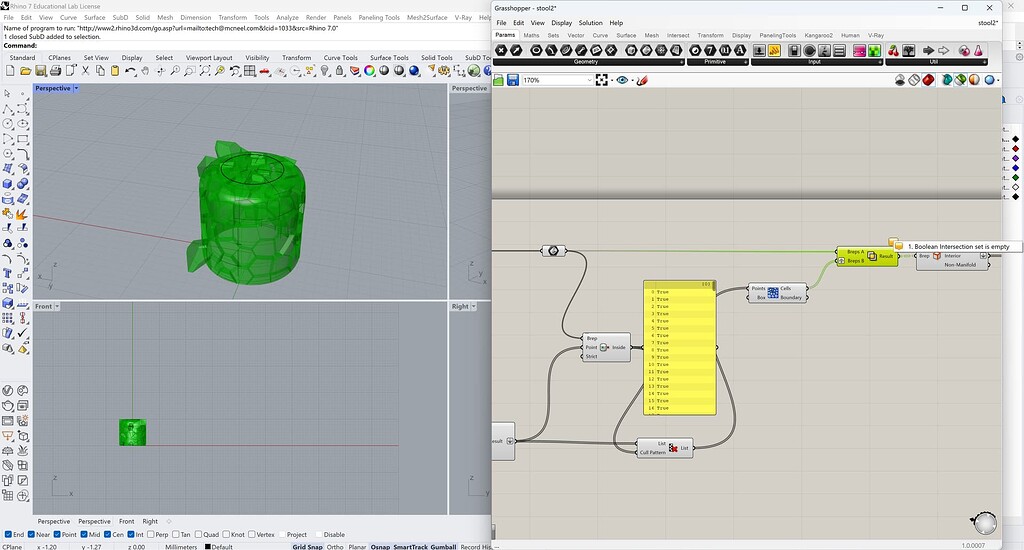The height and width of the screenshot is (550, 1024).
Task: Click the Default layer color swatch
Action: click(207, 547)
